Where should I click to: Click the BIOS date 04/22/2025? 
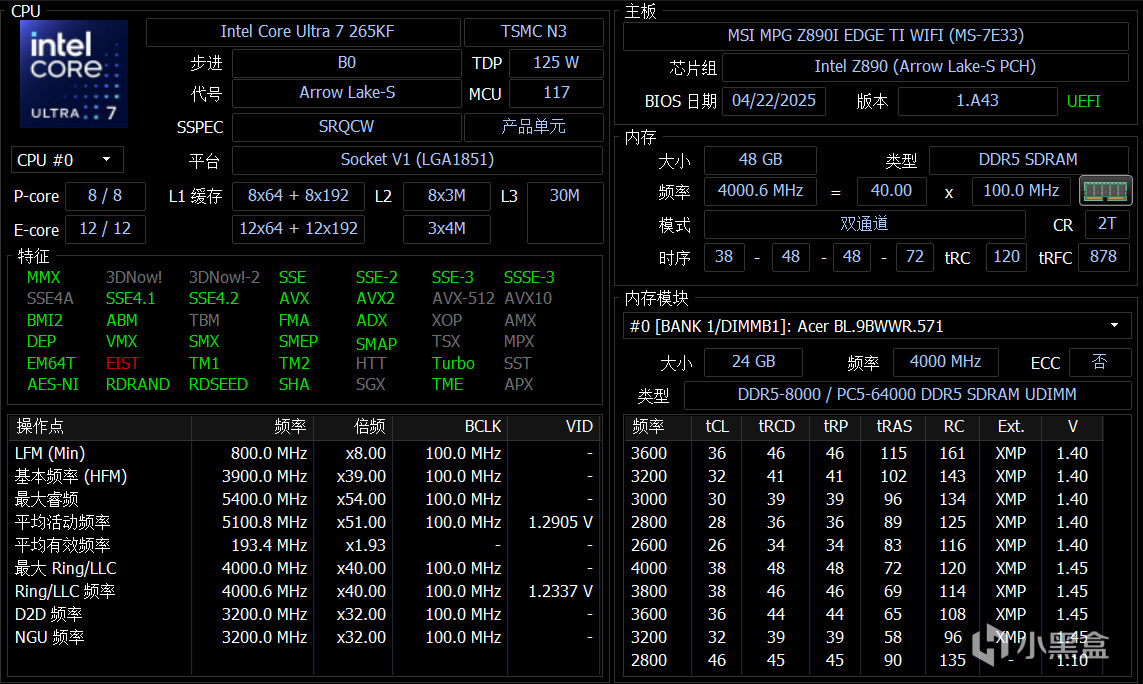click(x=773, y=101)
